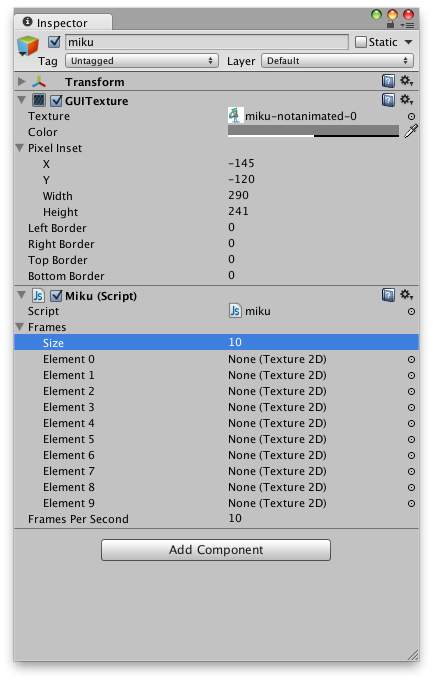Select the Inspector tab
The width and height of the screenshot is (433, 681).
click(63, 22)
